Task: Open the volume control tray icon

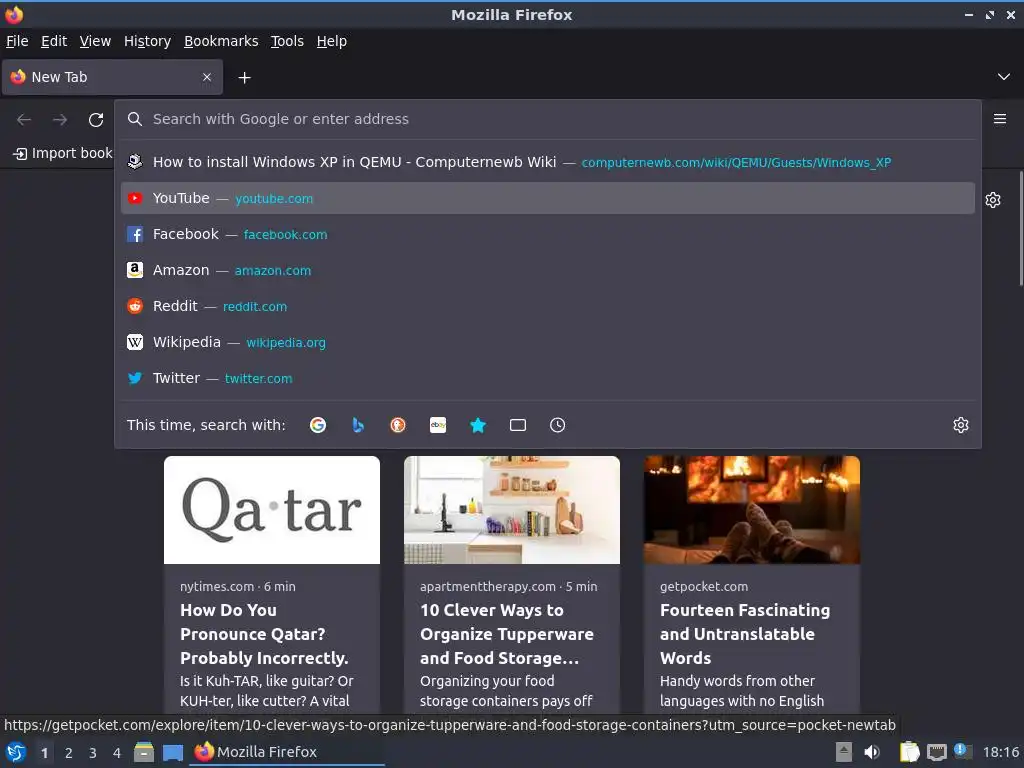Action: click(x=872, y=752)
